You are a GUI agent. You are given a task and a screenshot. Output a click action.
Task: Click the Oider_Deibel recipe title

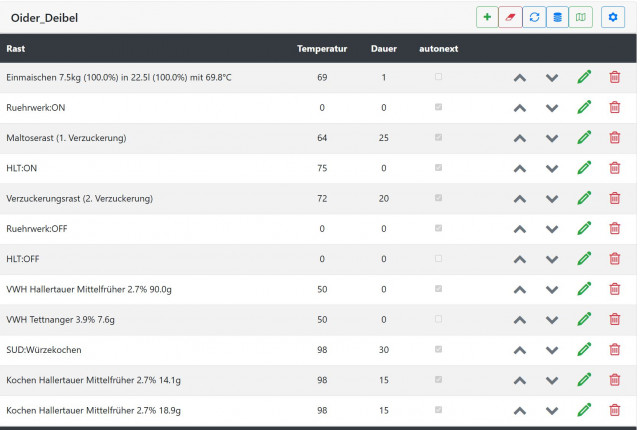pyautogui.click(x=44, y=18)
